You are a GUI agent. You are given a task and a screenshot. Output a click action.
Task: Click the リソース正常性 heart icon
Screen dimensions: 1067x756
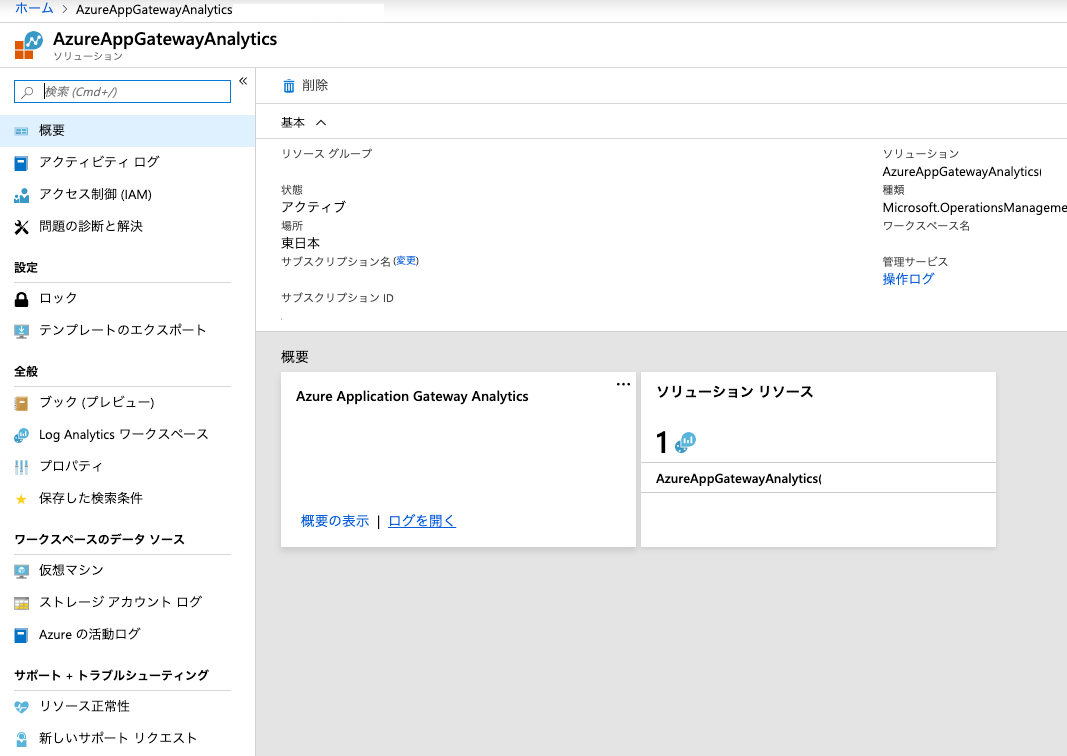pos(22,708)
